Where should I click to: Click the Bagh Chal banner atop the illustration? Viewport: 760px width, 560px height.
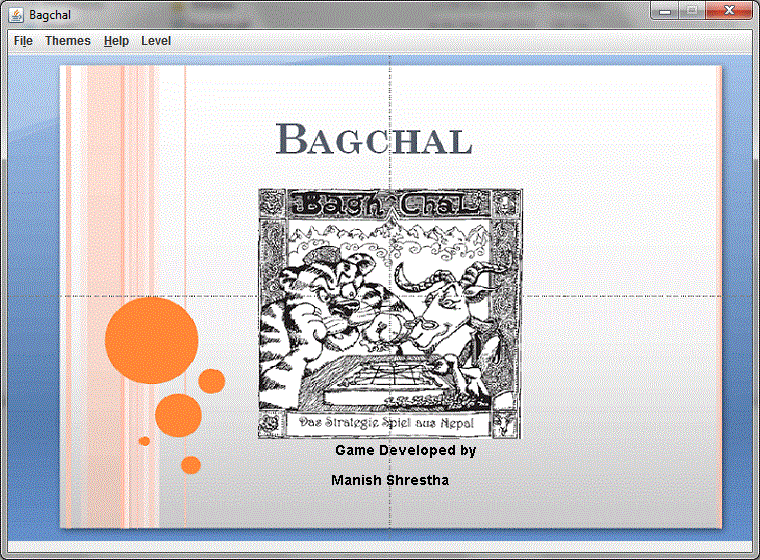pos(390,206)
